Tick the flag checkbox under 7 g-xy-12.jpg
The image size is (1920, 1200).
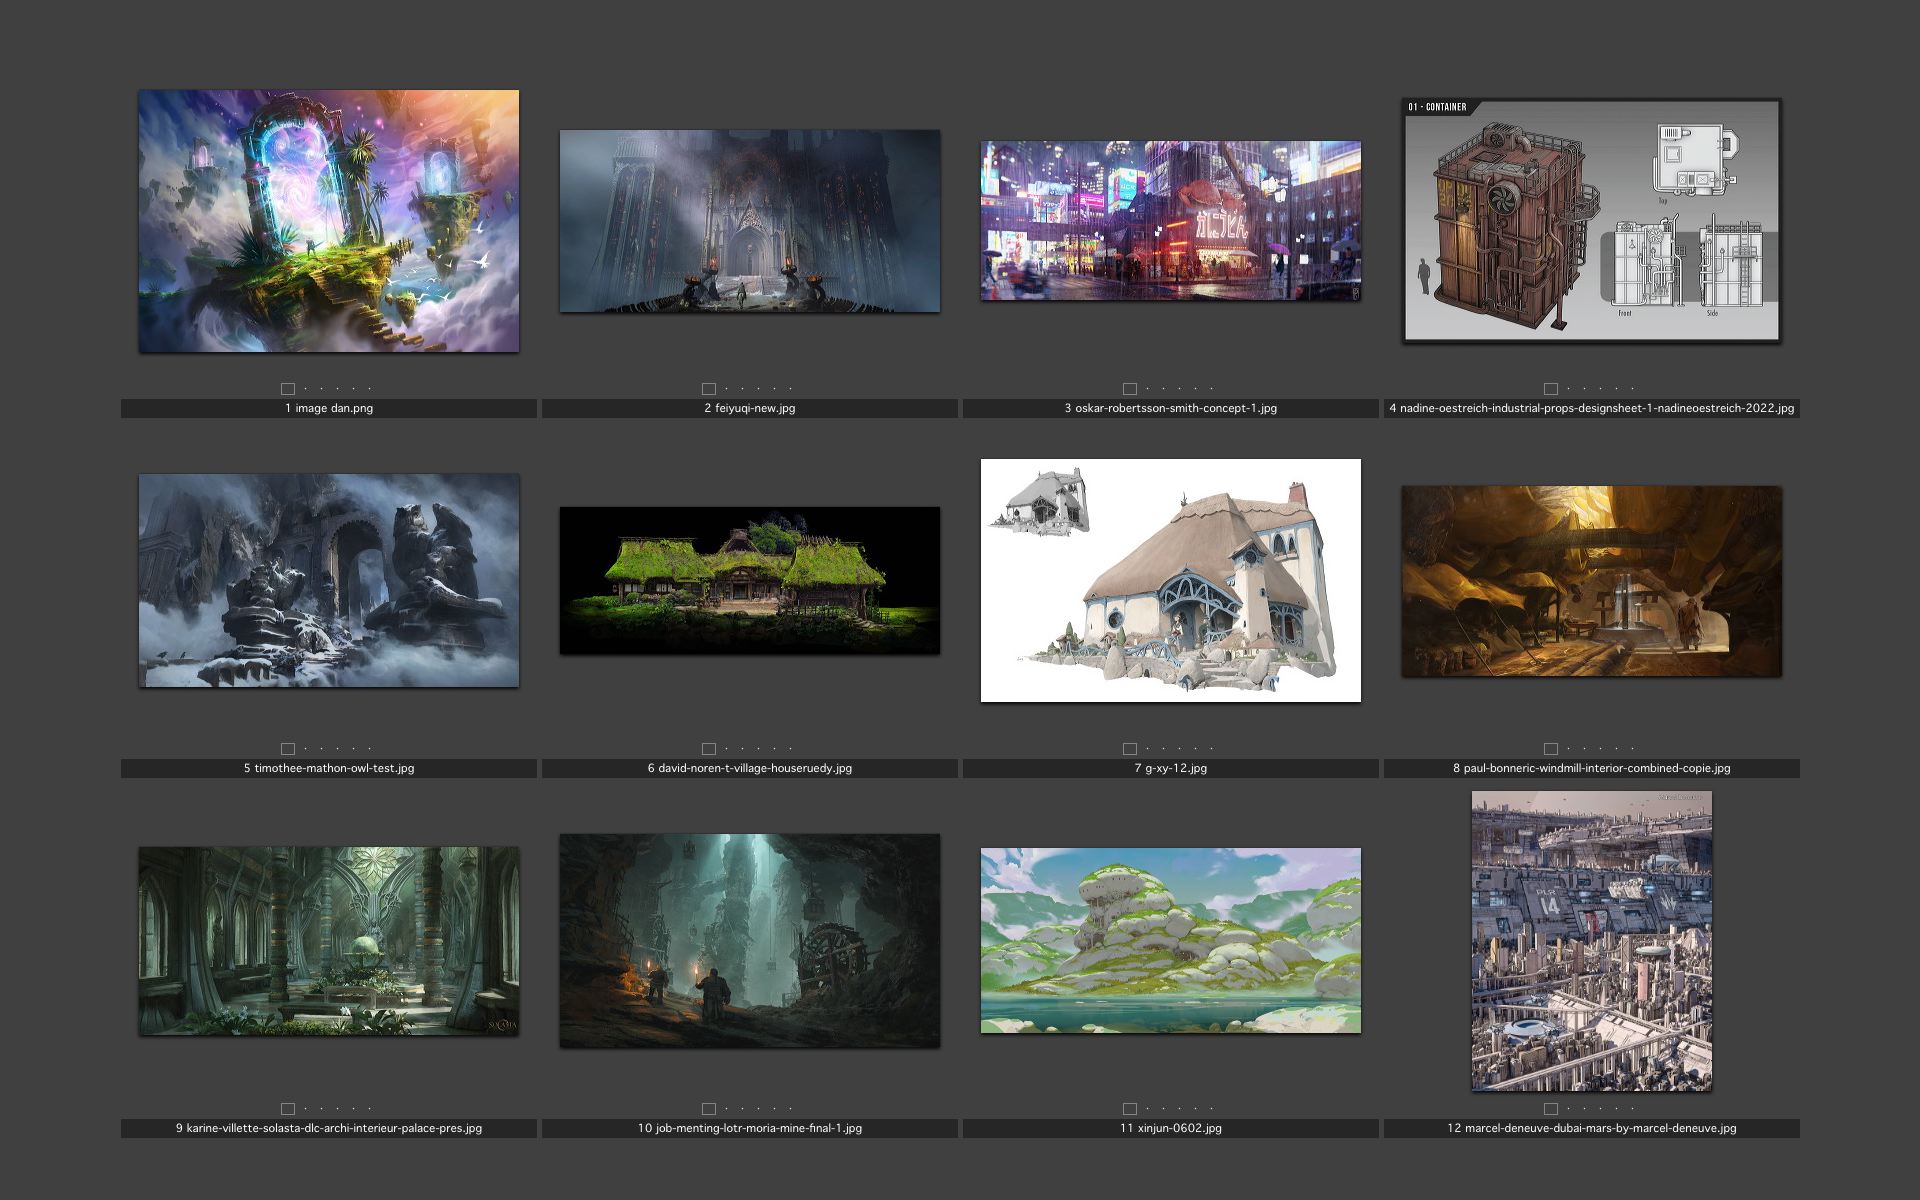[1130, 748]
